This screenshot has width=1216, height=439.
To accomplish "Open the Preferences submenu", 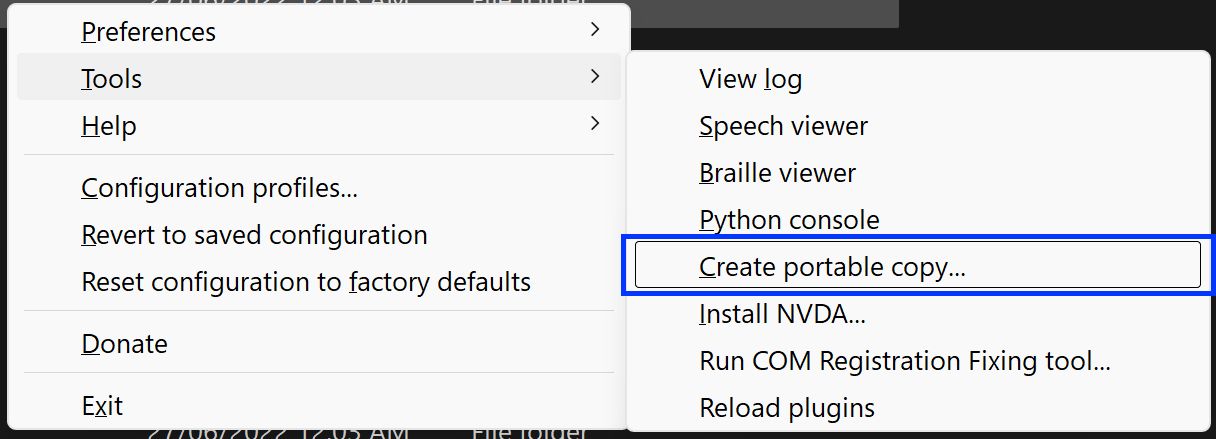I will coord(148,32).
